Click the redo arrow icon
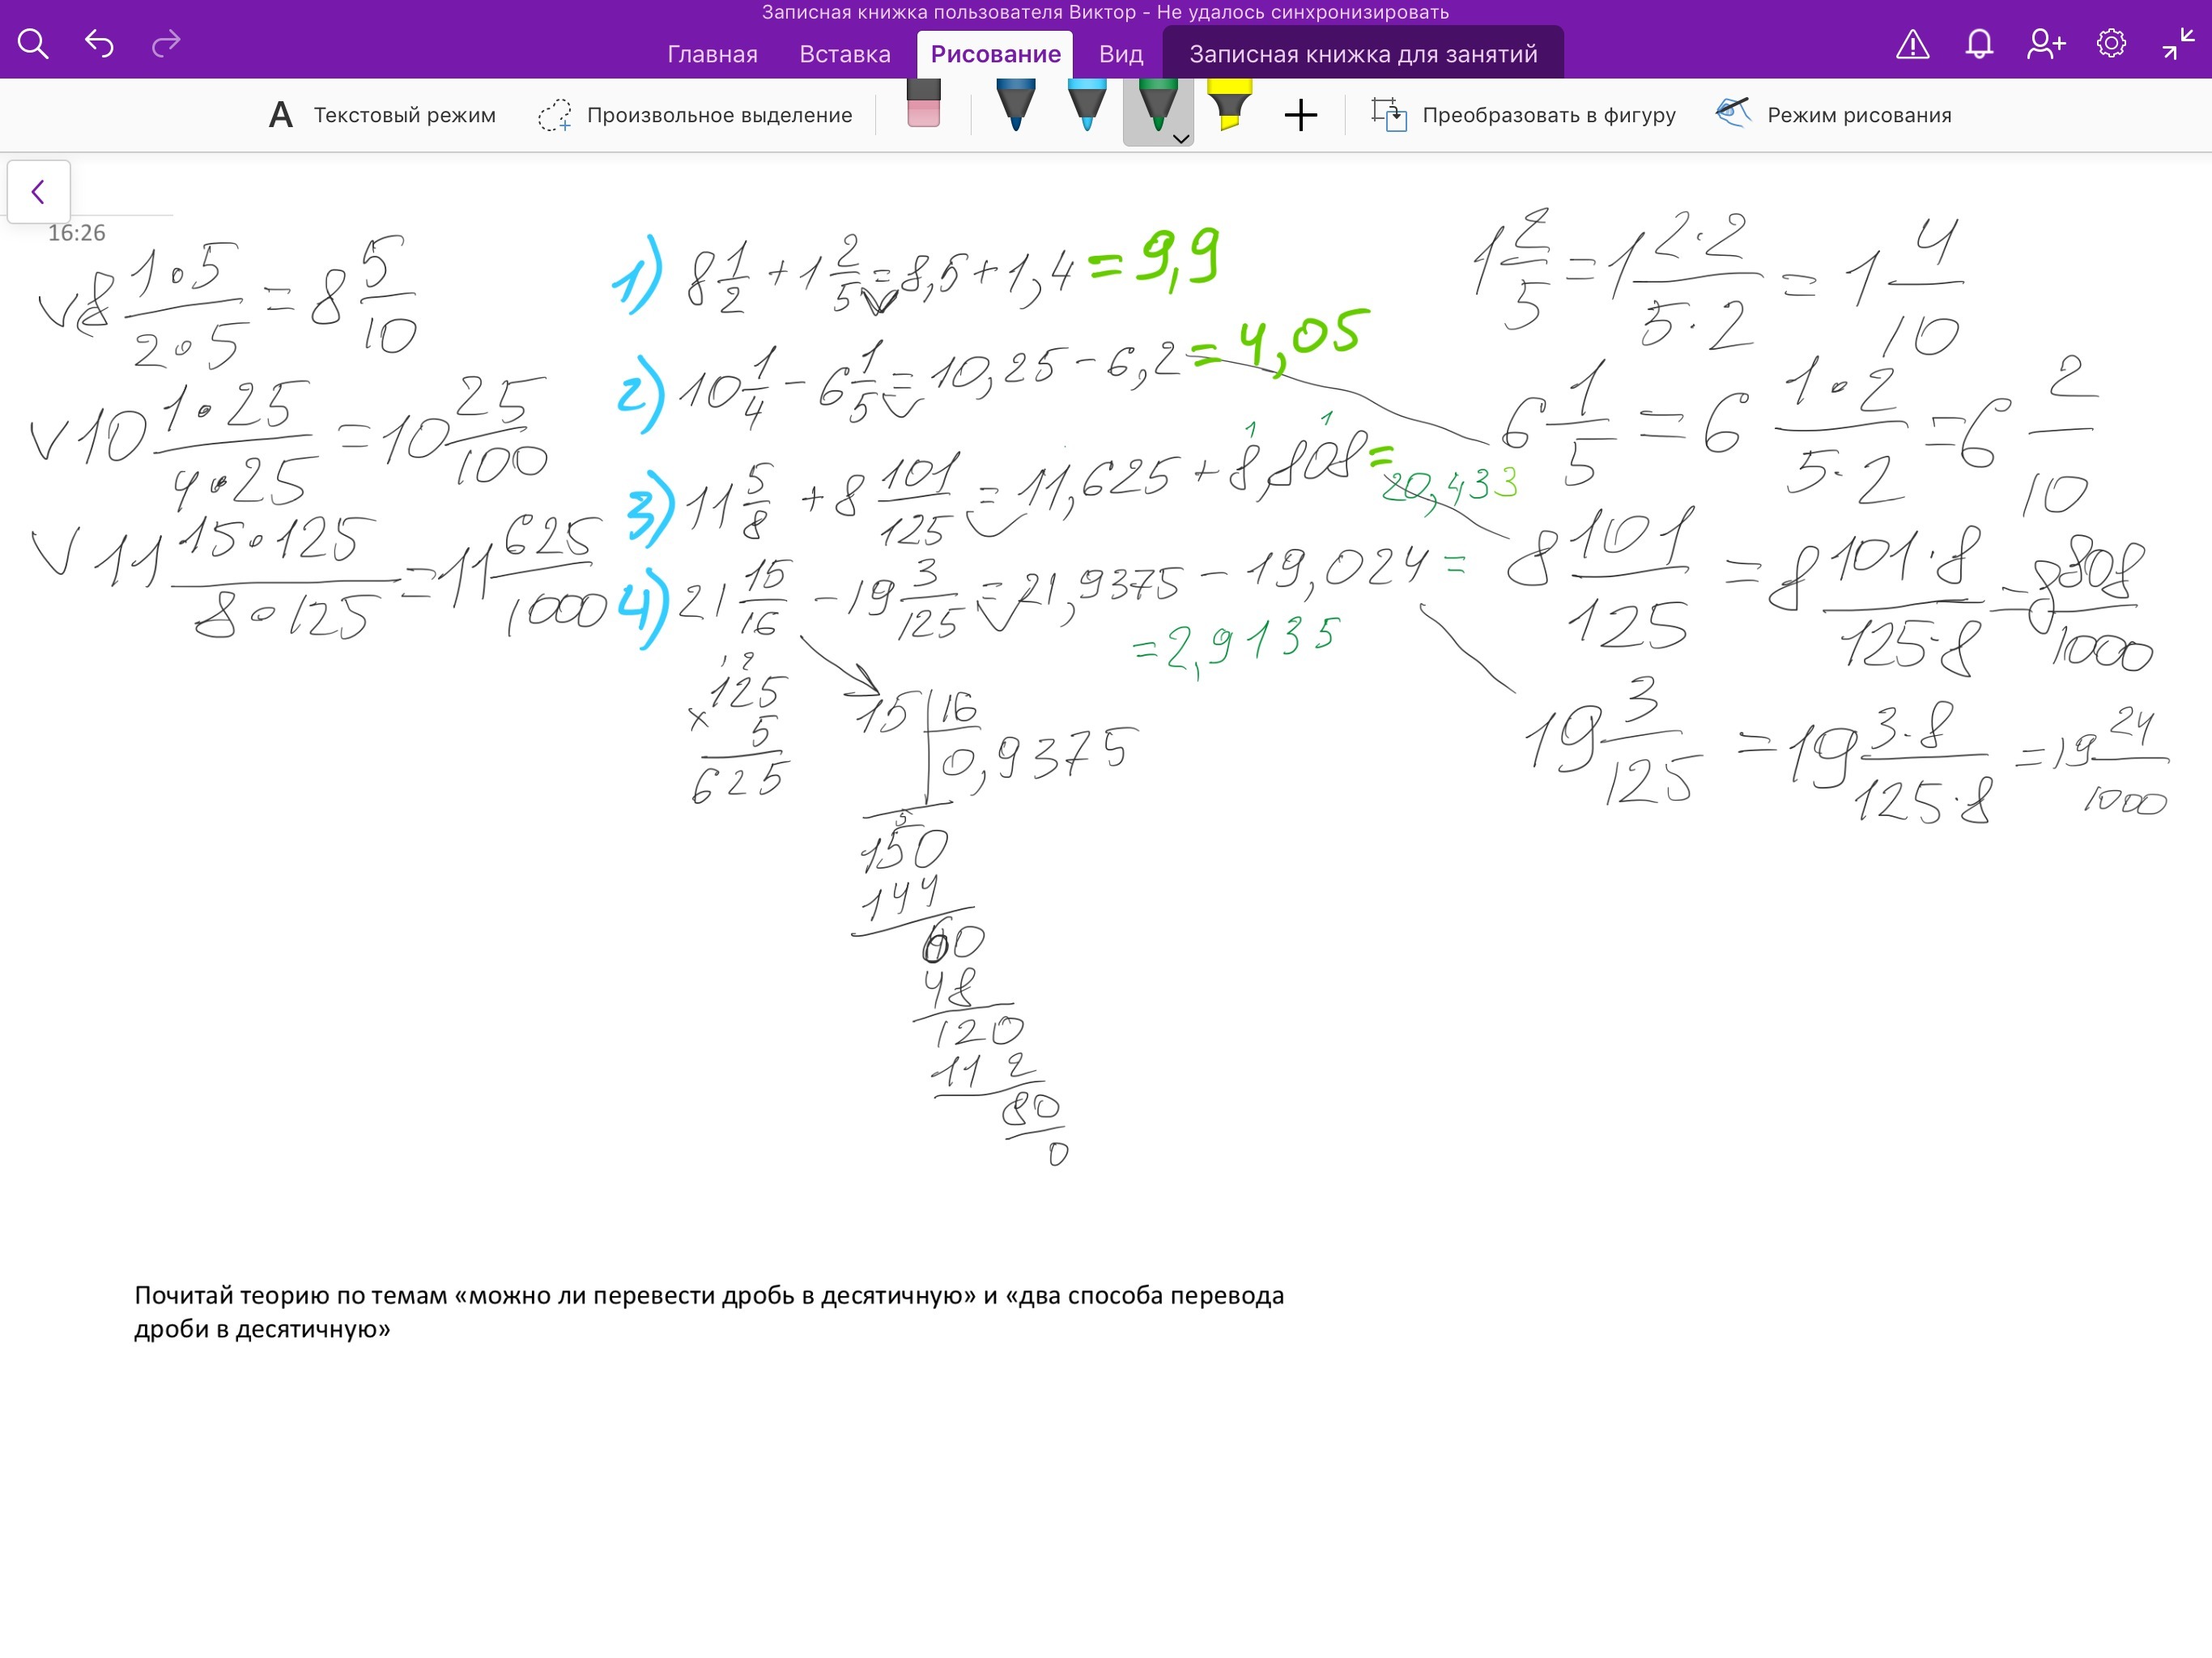2212x1658 pixels. click(166, 44)
